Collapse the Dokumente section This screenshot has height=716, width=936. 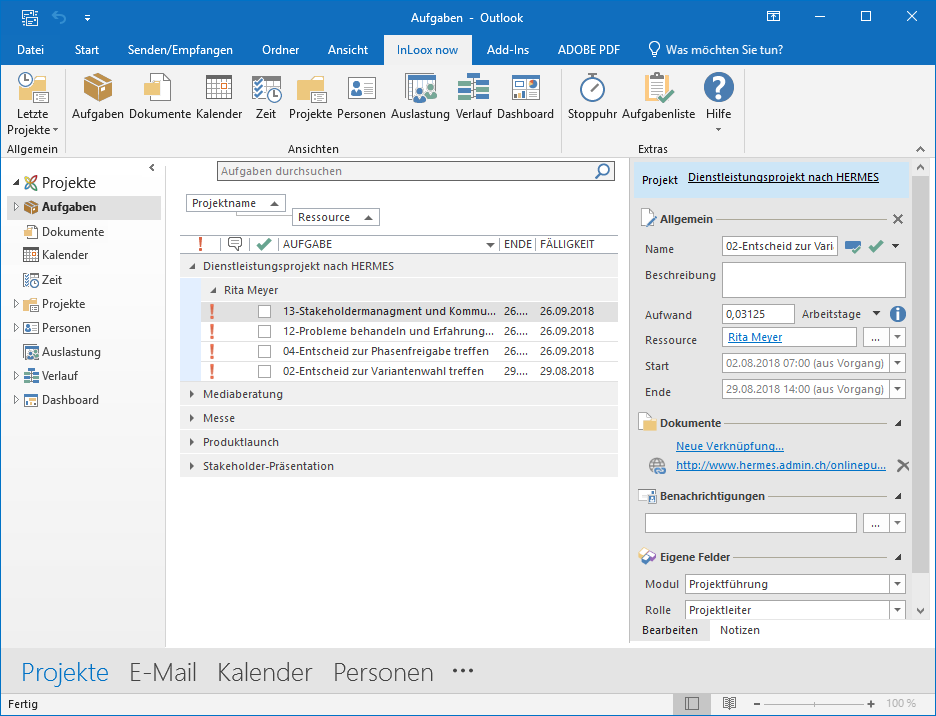click(898, 423)
